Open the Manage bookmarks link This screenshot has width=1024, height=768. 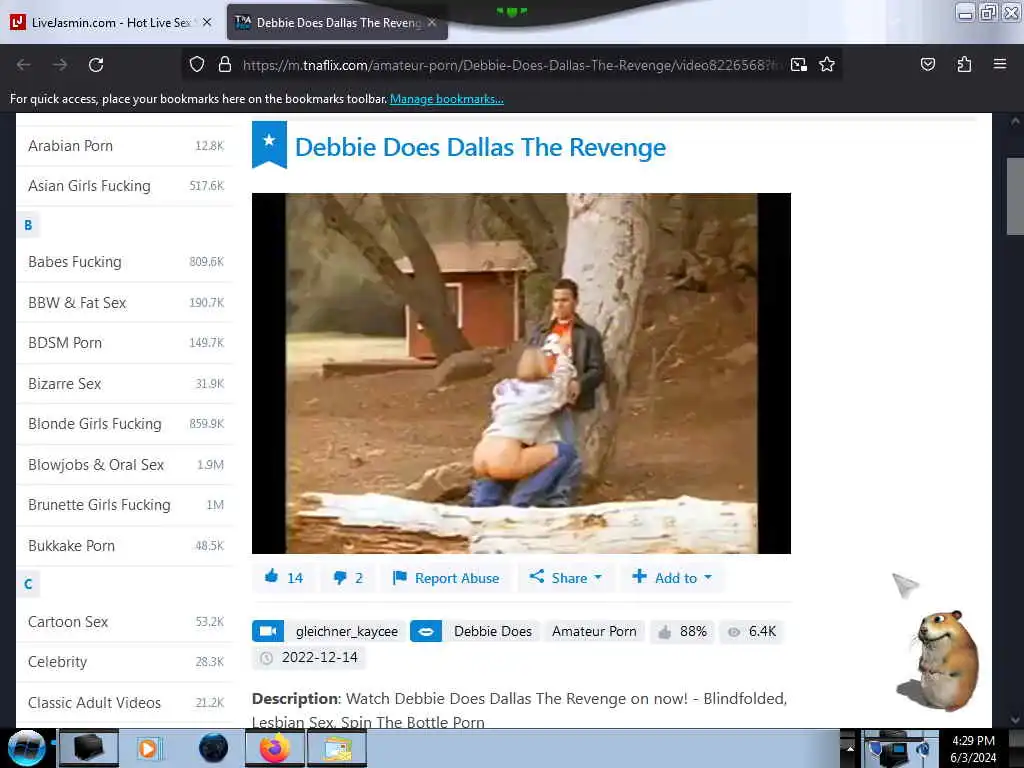(447, 99)
